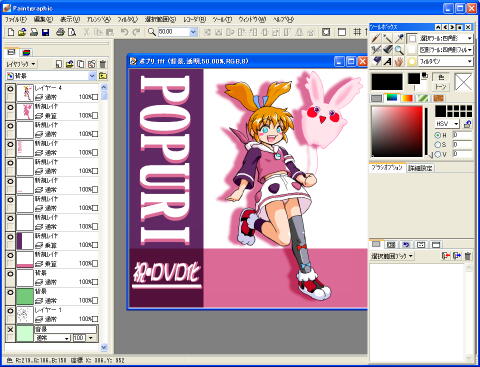This screenshot has height=367, width=480.
Task: Open the レイヤフック dropdown menu
Action: click(21, 64)
